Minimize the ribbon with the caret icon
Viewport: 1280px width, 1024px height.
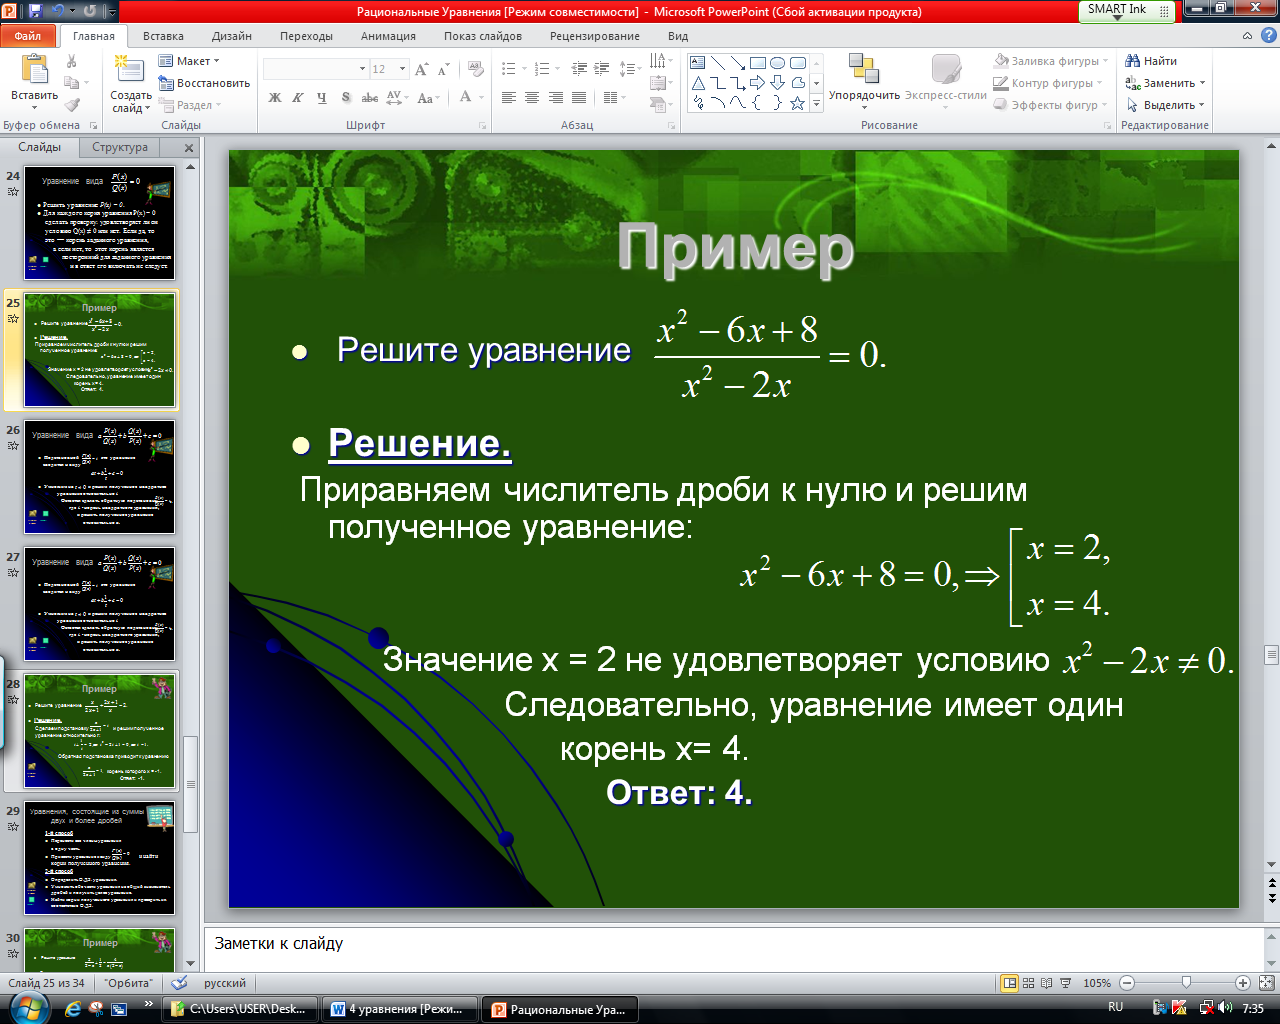[x=1246, y=36]
